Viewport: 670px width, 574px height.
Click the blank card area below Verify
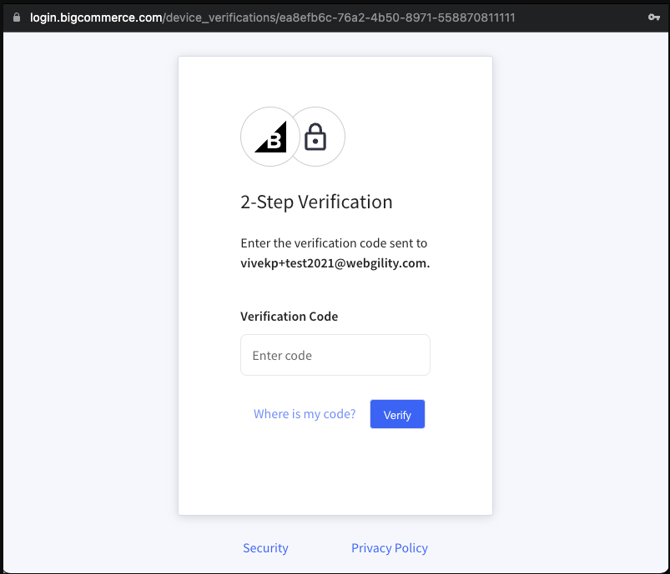pyautogui.click(x=335, y=475)
